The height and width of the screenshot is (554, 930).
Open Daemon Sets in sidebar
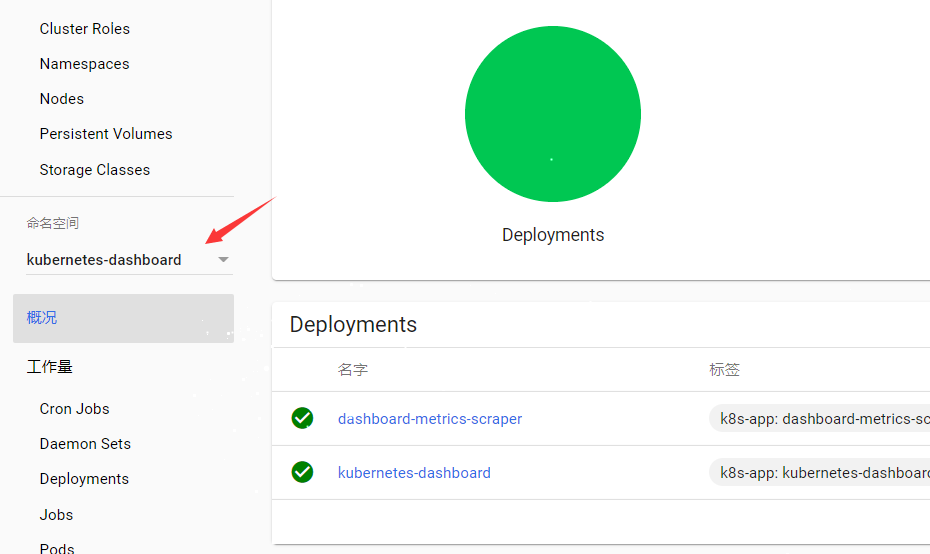[85, 444]
